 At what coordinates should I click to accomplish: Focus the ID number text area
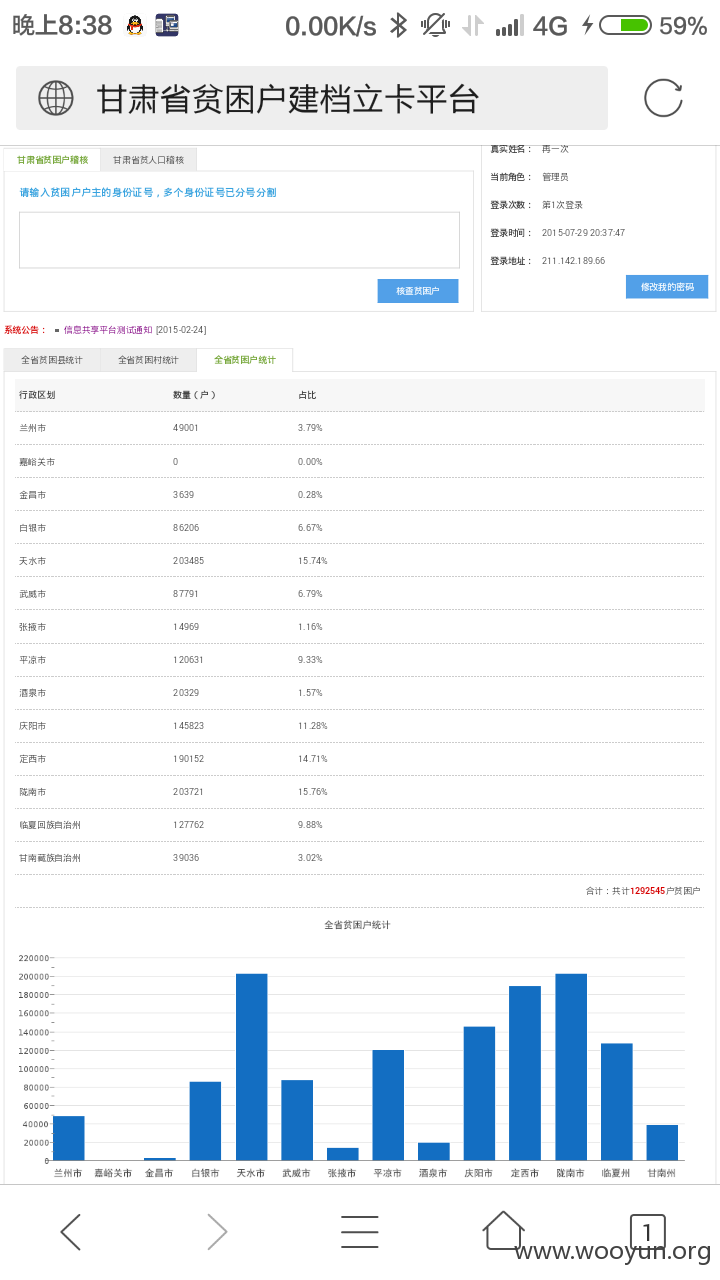click(x=239, y=240)
